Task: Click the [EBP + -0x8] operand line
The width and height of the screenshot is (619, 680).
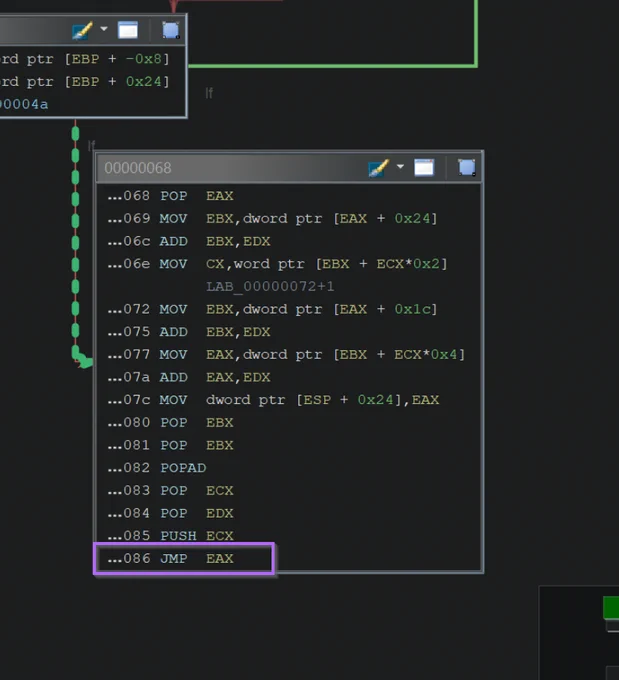Action: 85,59
